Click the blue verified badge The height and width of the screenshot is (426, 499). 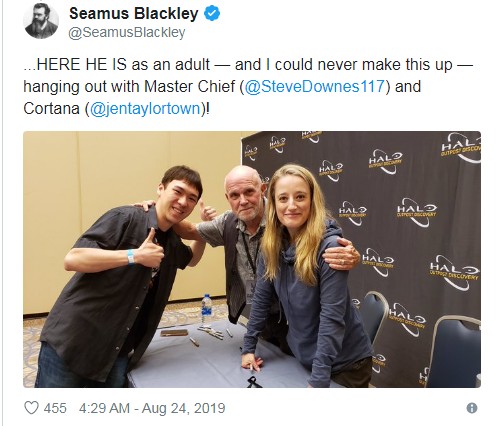point(212,14)
